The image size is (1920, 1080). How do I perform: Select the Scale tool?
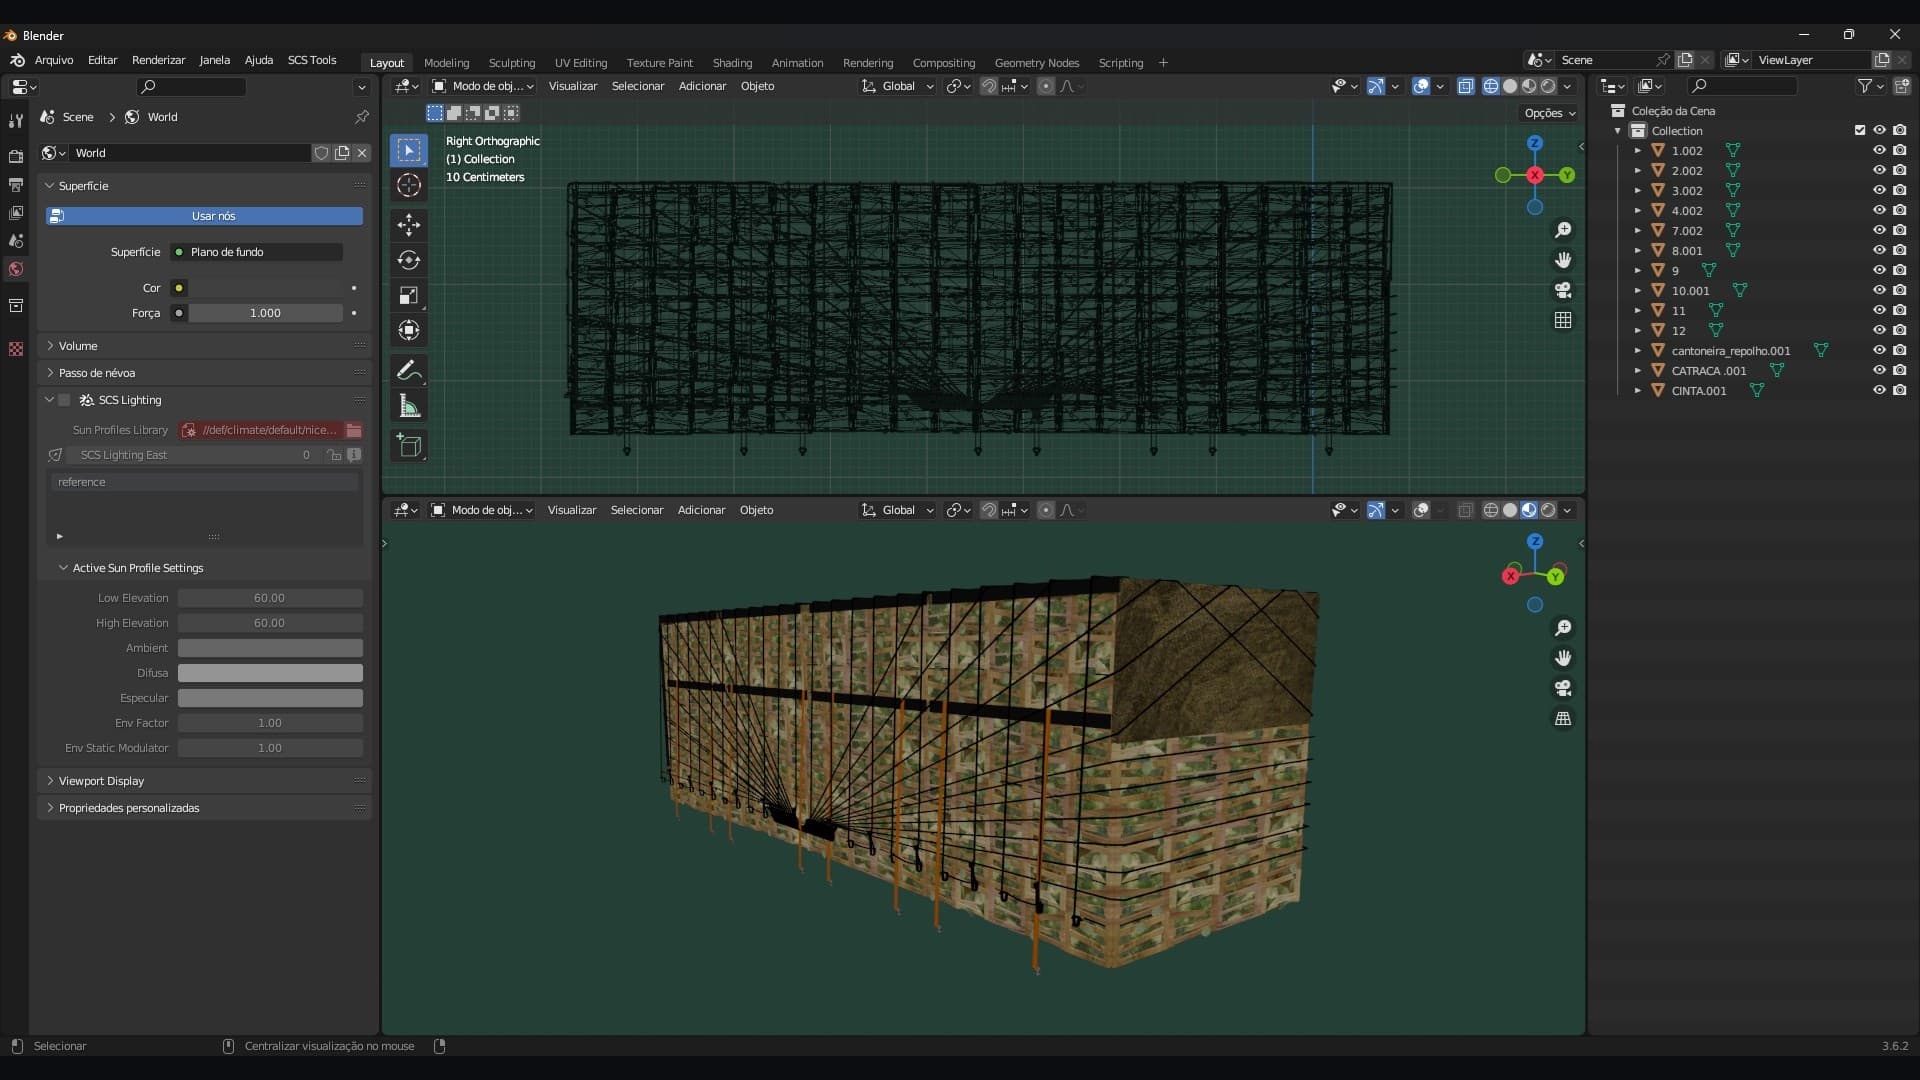[x=408, y=295]
